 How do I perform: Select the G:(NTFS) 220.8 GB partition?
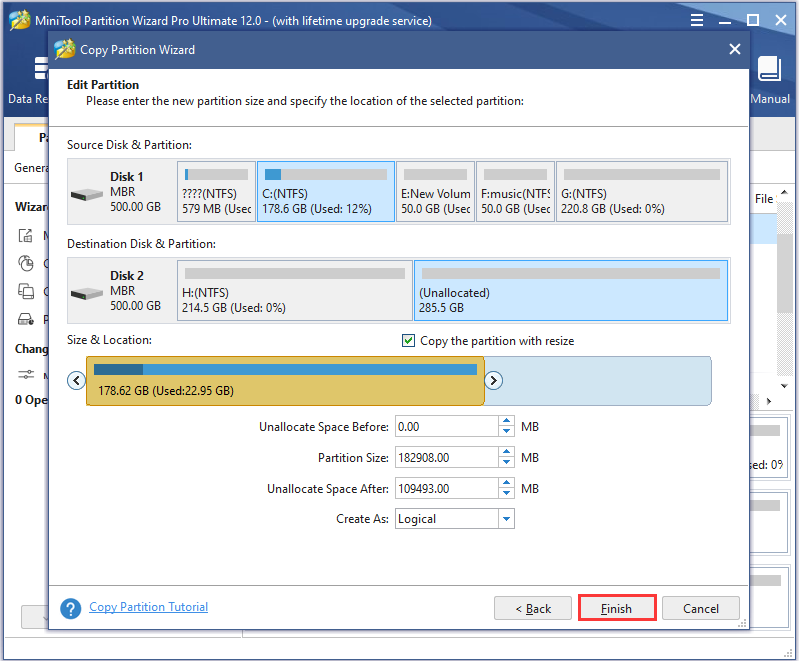click(x=642, y=192)
